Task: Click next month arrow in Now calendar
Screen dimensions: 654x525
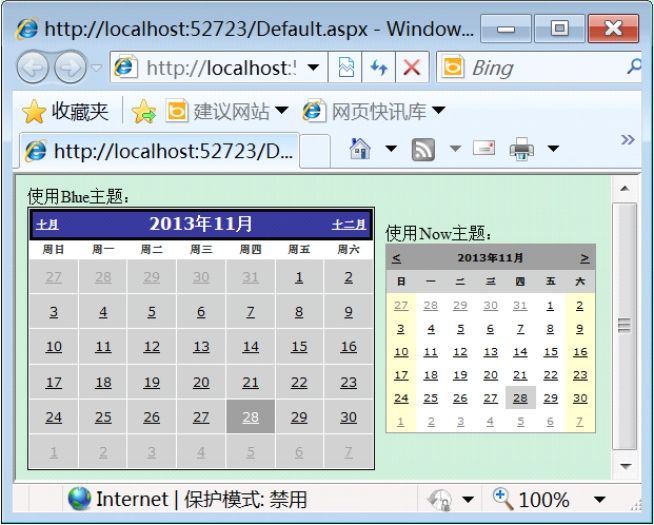Action: 585,258
